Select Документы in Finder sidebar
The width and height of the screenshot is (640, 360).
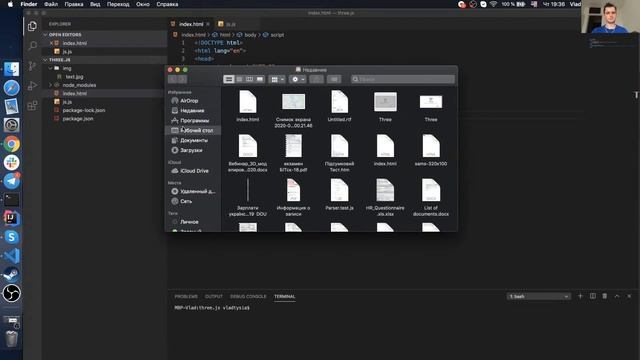pyautogui.click(x=193, y=140)
